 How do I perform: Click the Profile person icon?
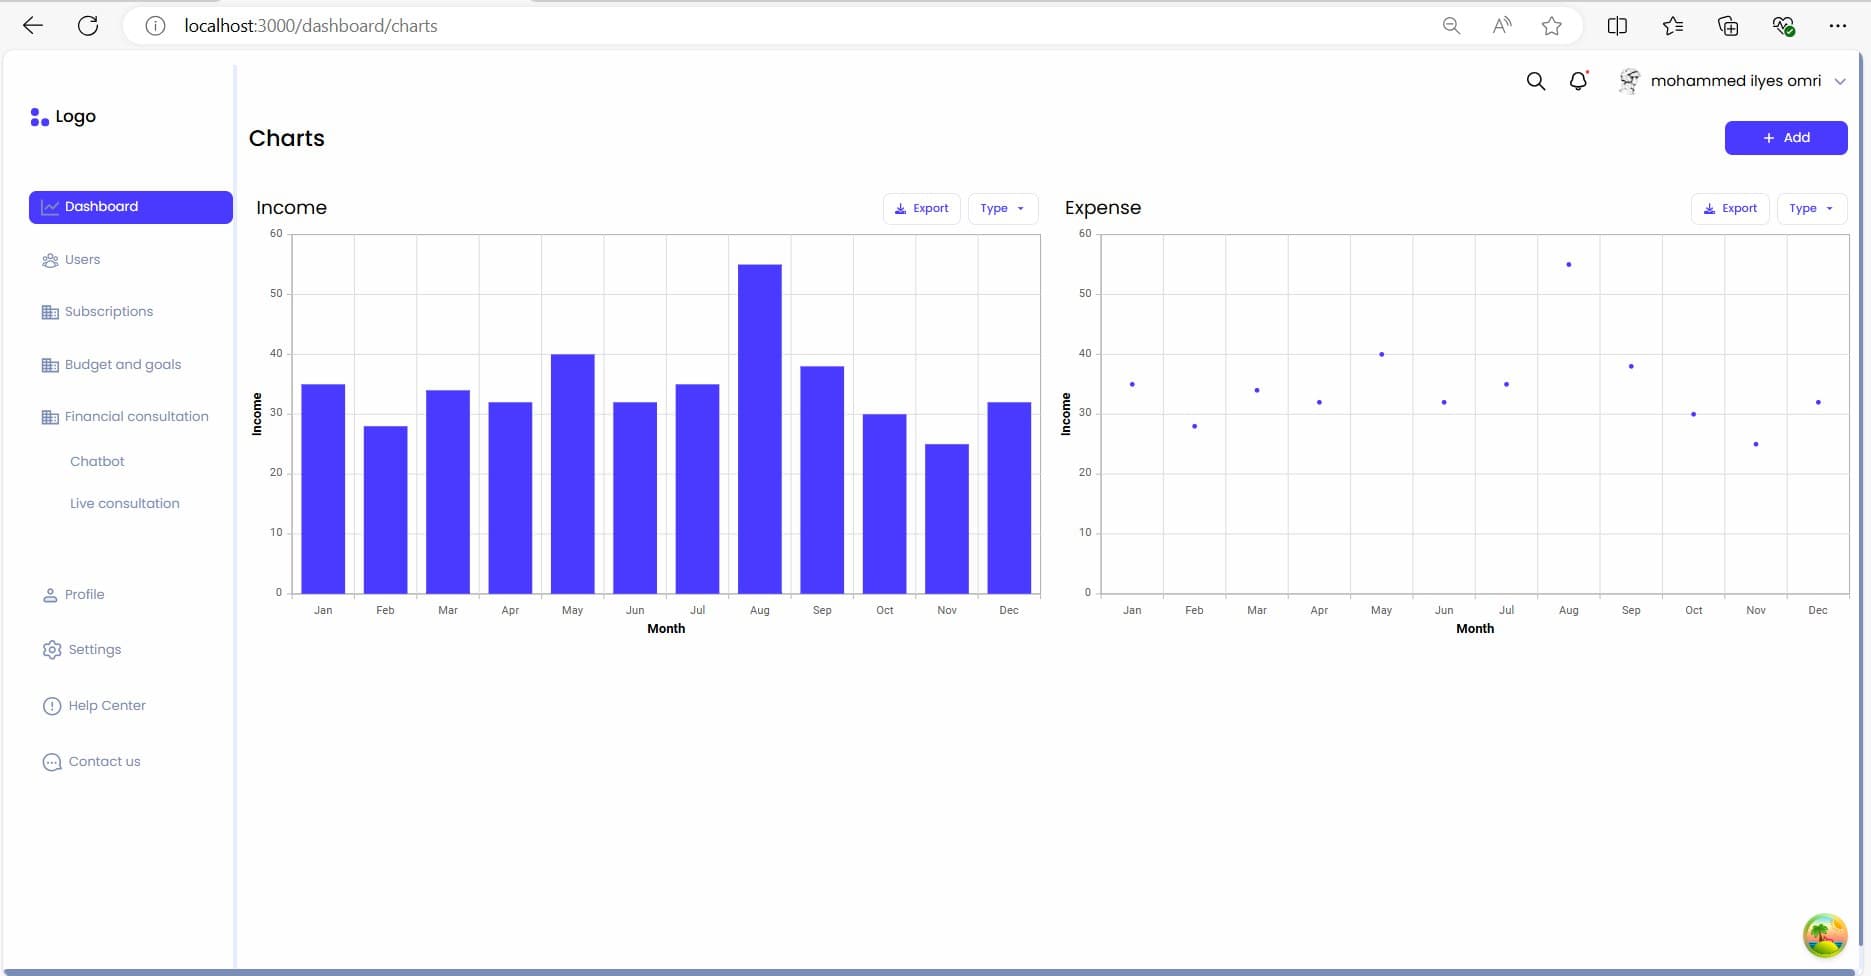coord(50,595)
